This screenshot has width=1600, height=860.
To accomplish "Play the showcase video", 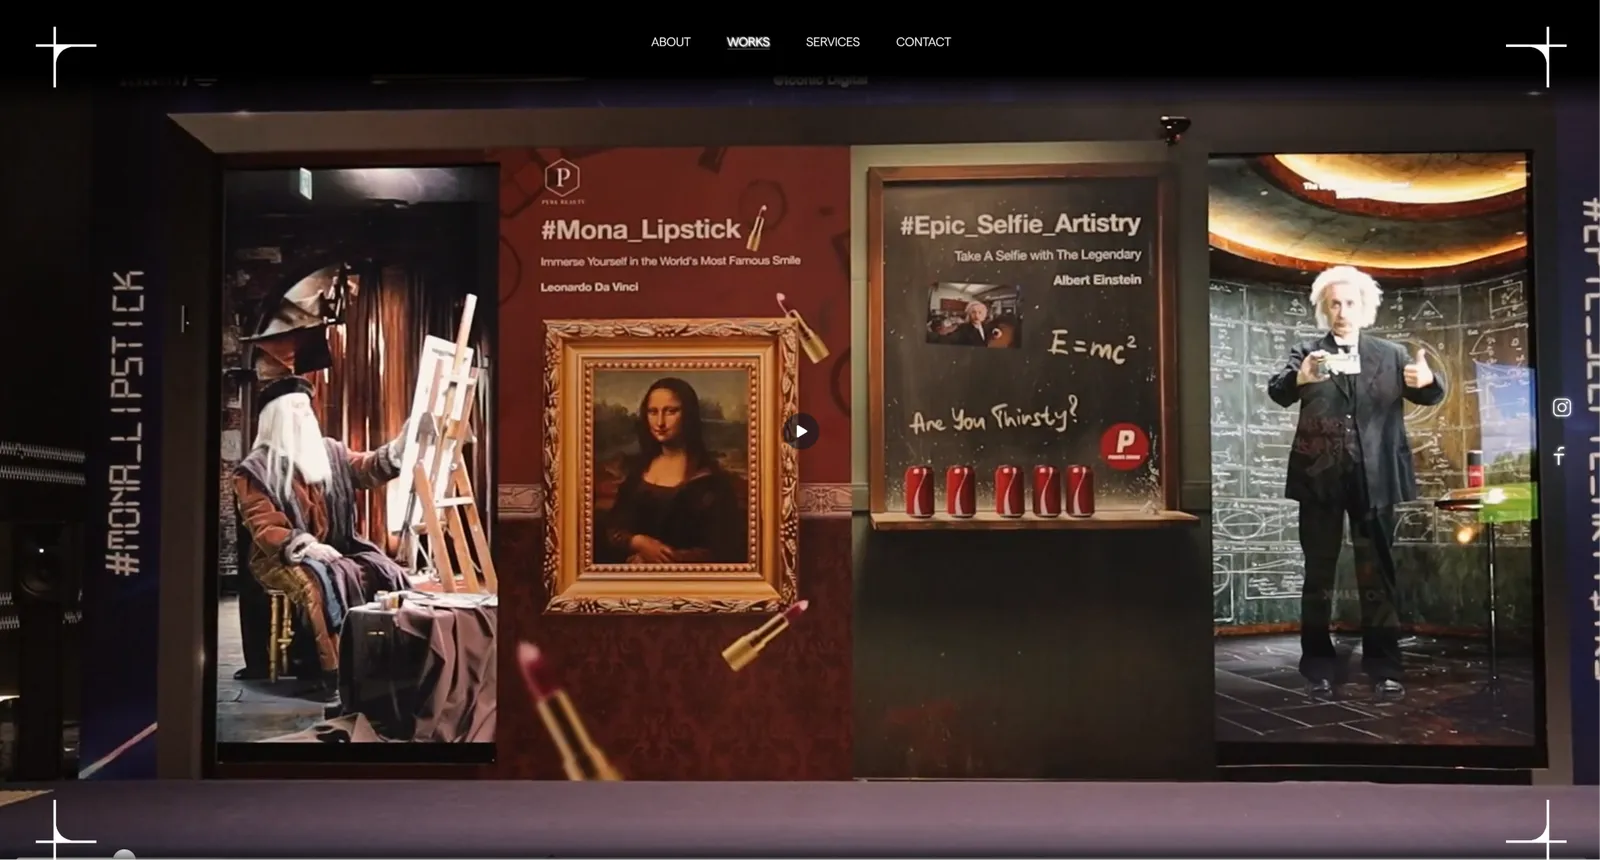I will (801, 431).
